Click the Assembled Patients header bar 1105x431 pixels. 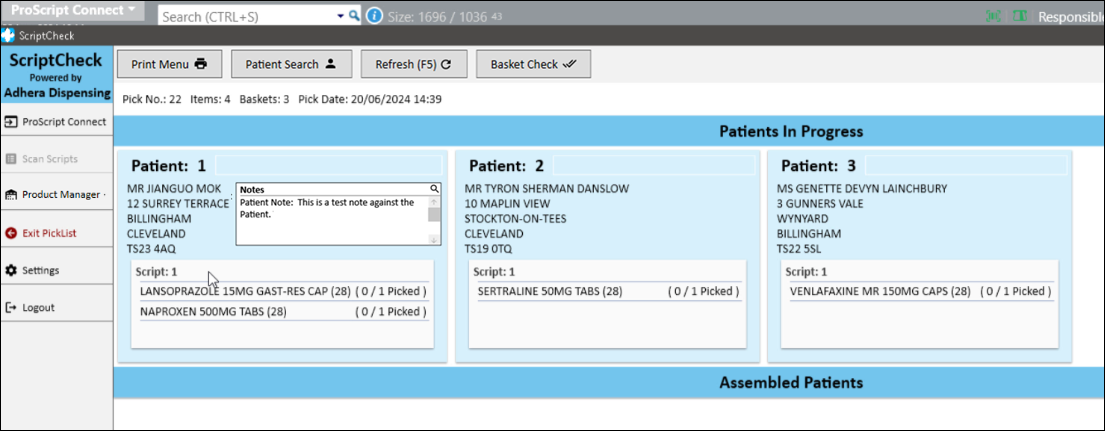pyautogui.click(x=609, y=382)
